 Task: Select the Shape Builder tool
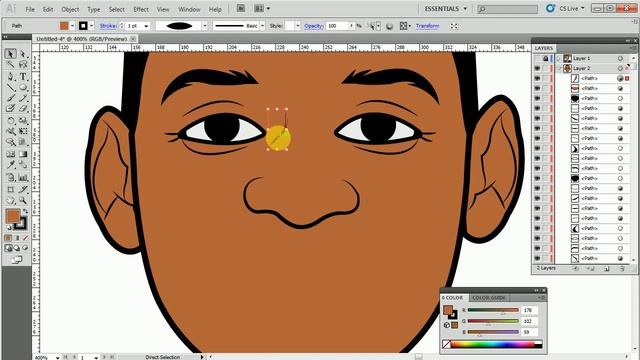[x=11, y=142]
